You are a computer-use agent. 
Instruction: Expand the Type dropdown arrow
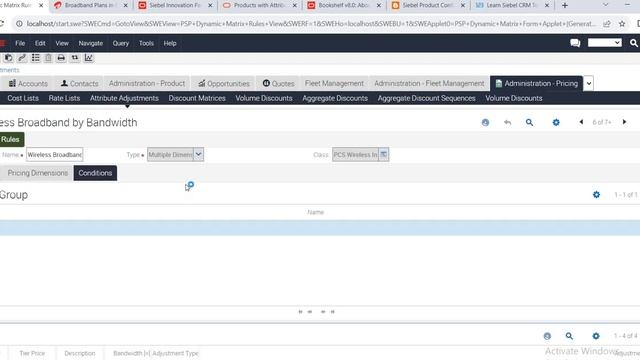198,154
